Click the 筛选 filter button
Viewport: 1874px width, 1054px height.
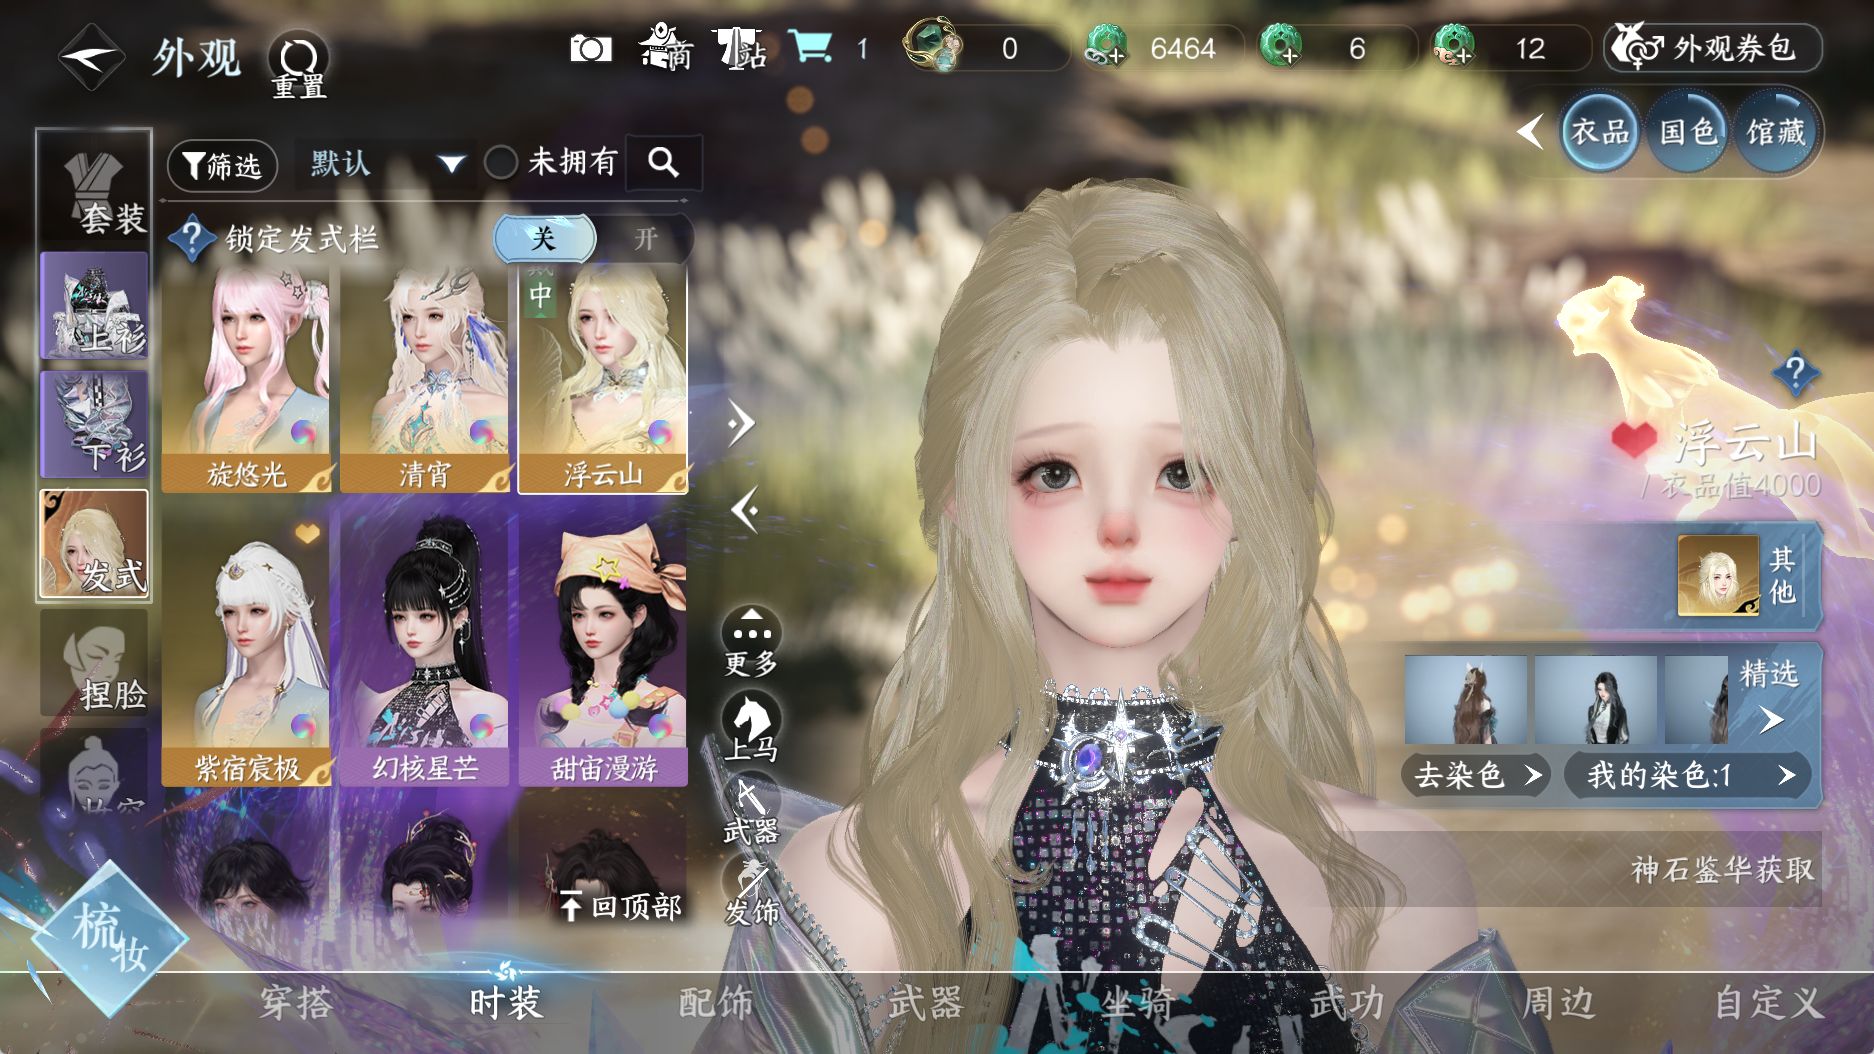pyautogui.click(x=222, y=165)
